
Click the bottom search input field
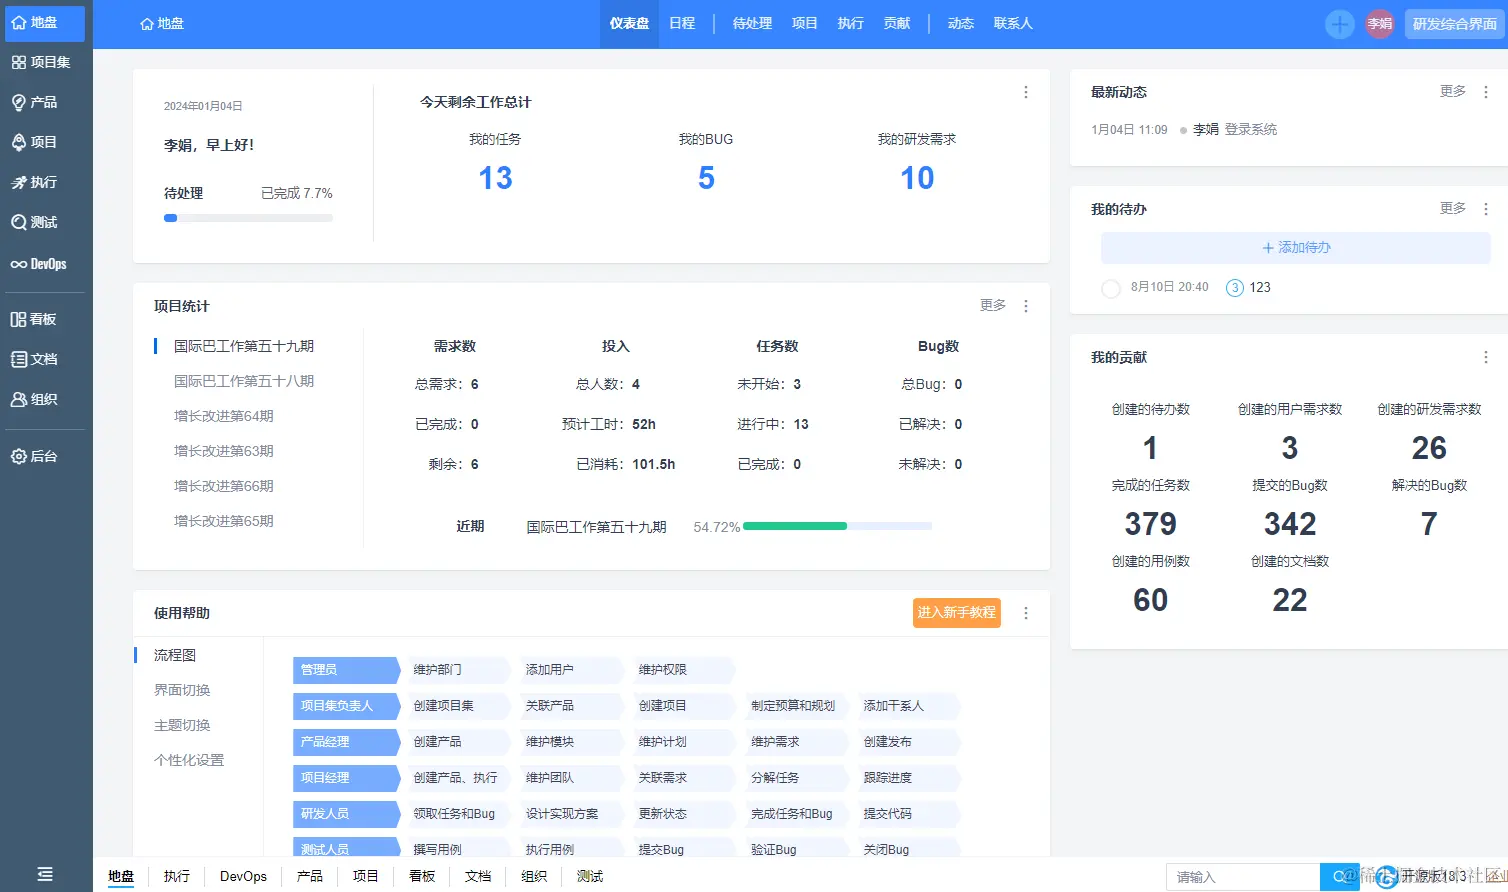click(1243, 877)
